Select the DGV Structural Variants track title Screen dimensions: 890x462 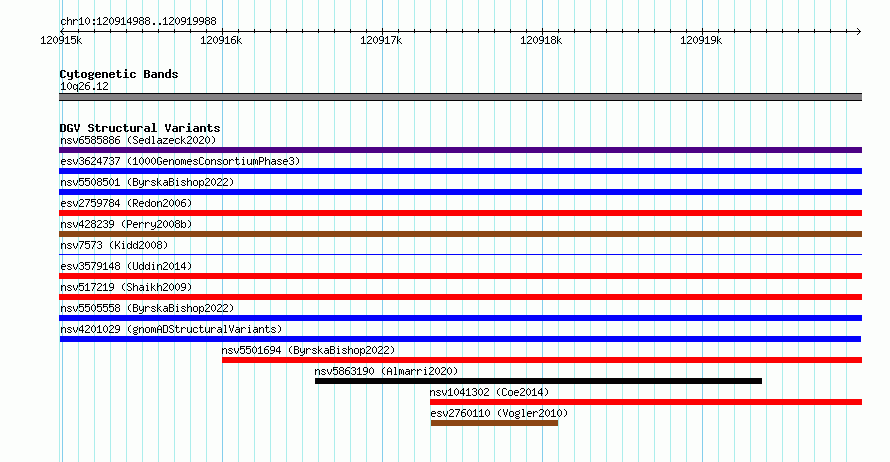pyautogui.click(x=140, y=128)
